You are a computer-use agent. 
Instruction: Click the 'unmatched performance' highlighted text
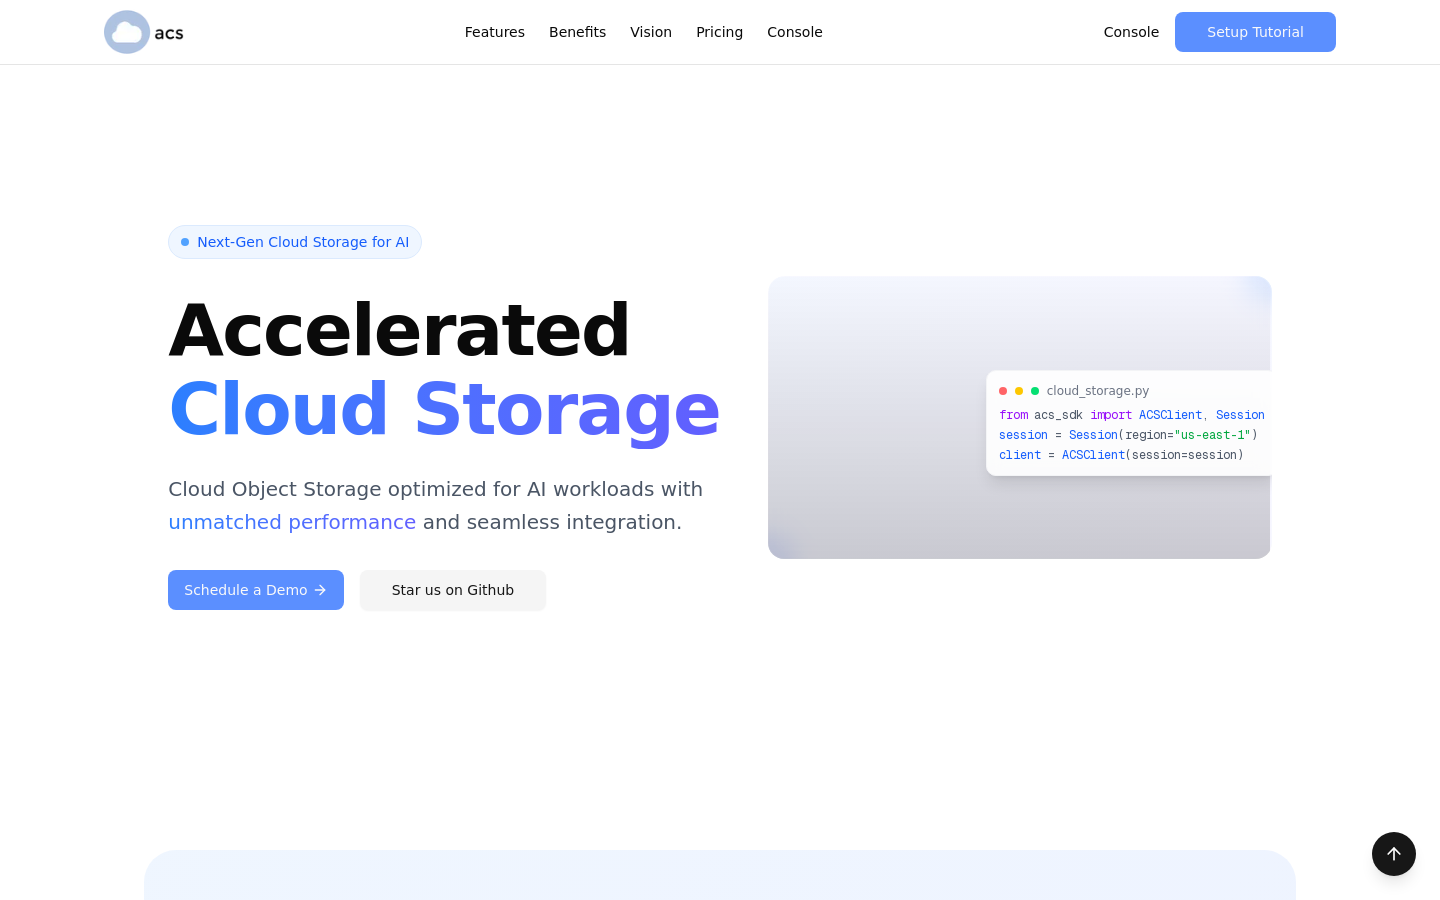[x=292, y=522]
